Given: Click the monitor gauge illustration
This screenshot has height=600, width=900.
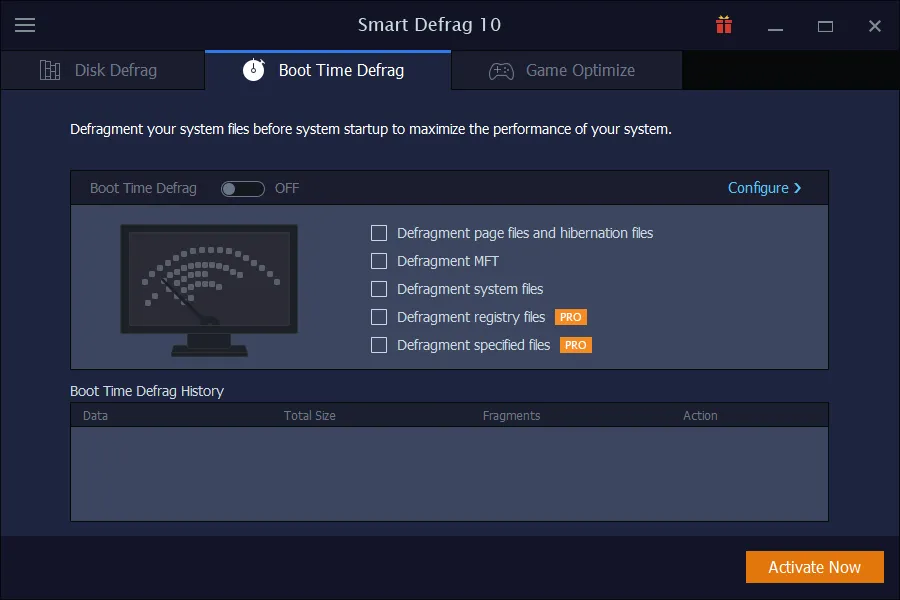Looking at the screenshot, I should click(209, 290).
